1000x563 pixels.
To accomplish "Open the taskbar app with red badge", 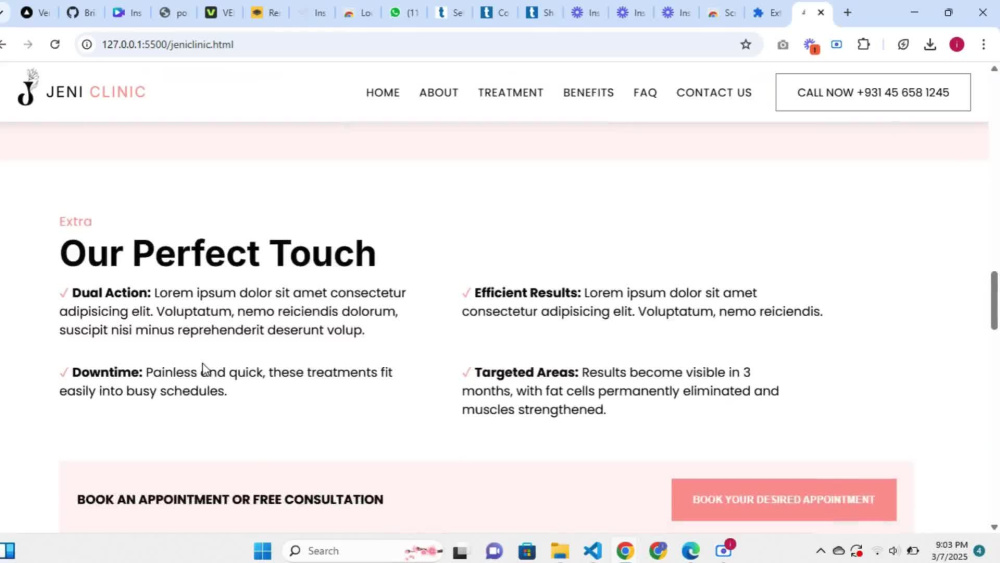I will pos(724,550).
